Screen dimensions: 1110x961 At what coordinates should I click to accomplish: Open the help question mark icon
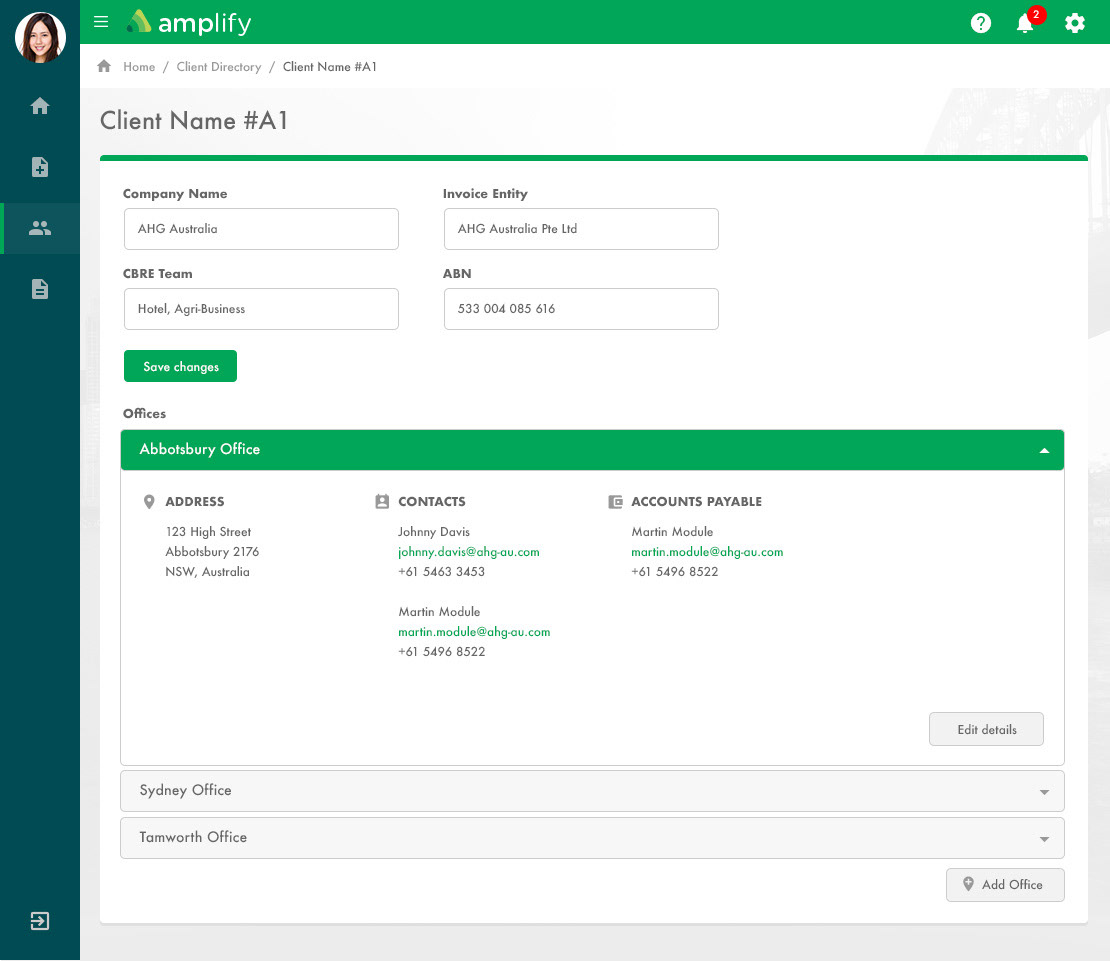[x=980, y=23]
